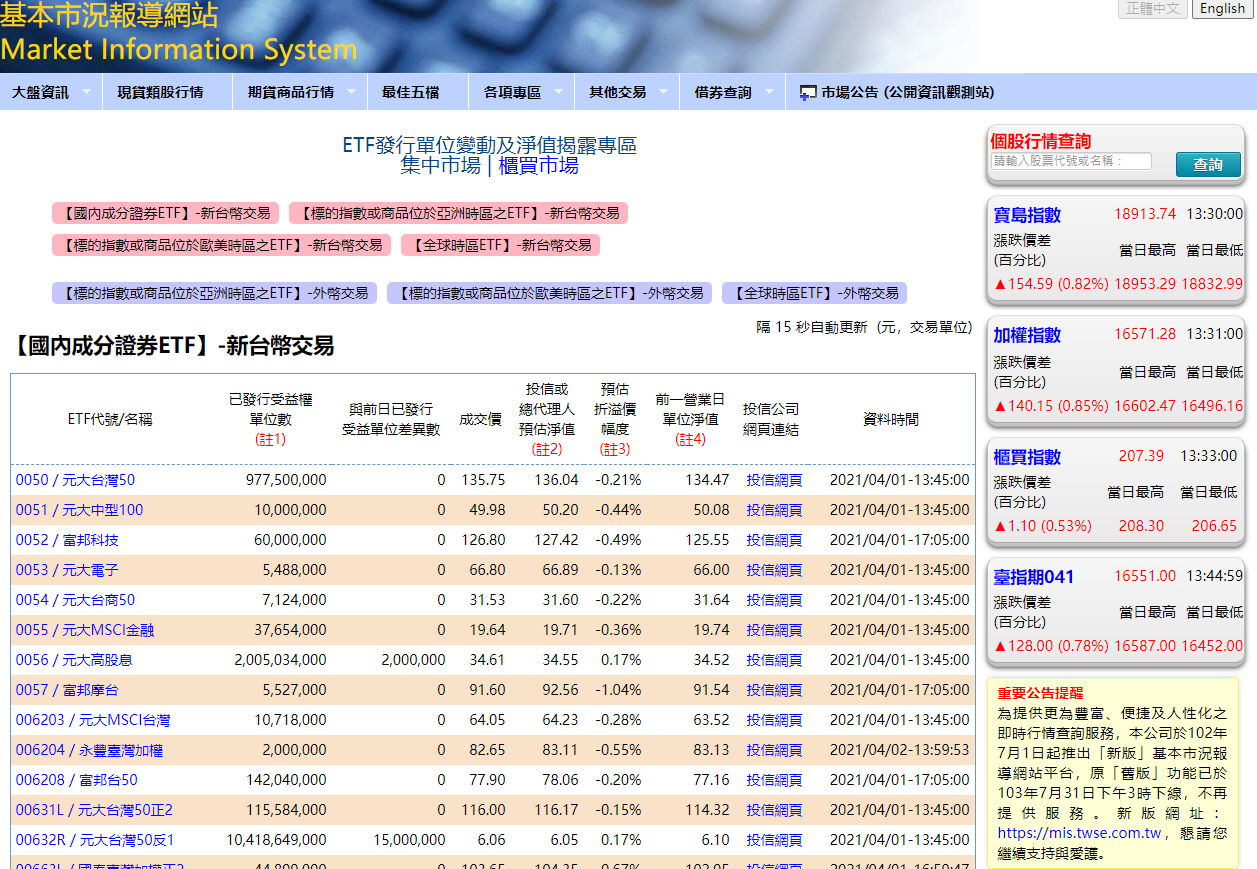Open the 櫃買指數 index link
The width and height of the screenshot is (1257, 869).
click(1027, 457)
